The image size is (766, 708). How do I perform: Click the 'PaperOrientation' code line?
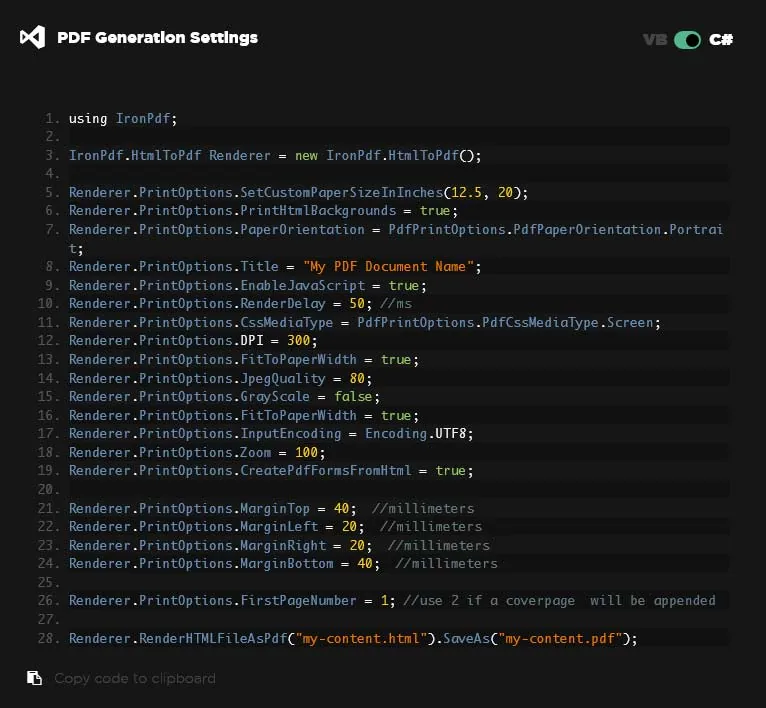click(x=396, y=239)
